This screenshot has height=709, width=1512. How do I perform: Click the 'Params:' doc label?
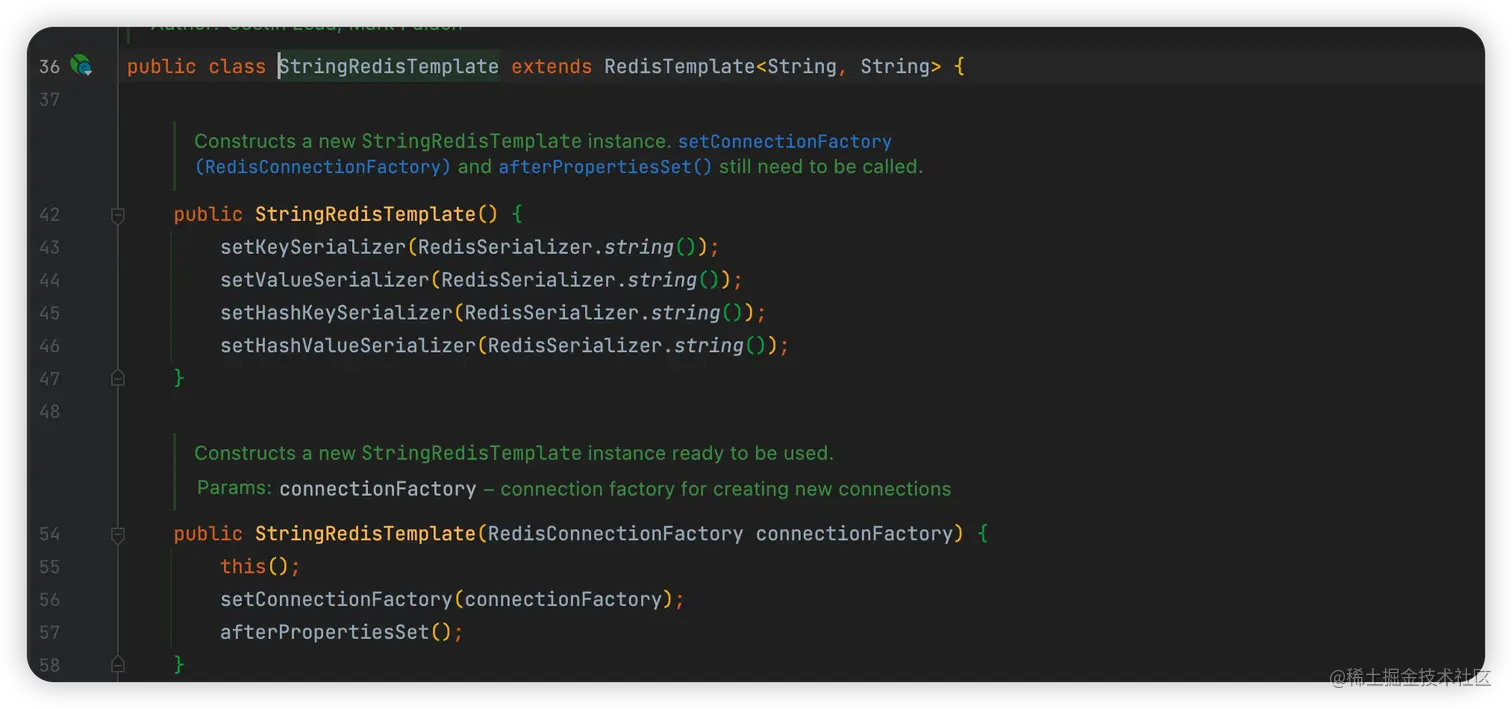(x=234, y=488)
